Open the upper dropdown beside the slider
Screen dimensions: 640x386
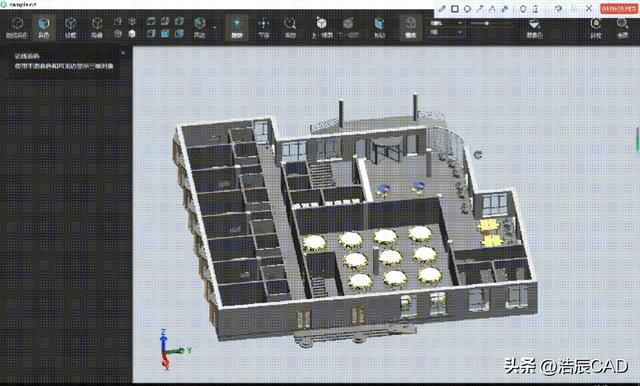click(446, 23)
